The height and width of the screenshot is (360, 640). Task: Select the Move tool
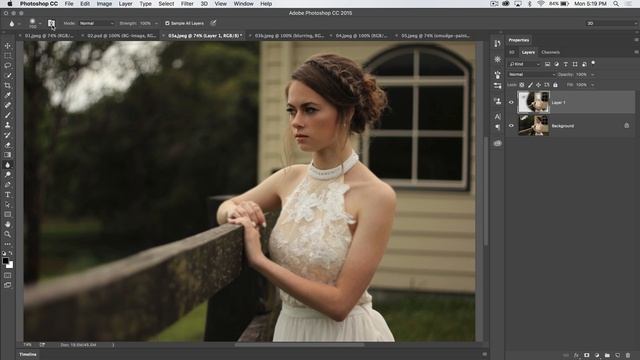tap(7, 46)
